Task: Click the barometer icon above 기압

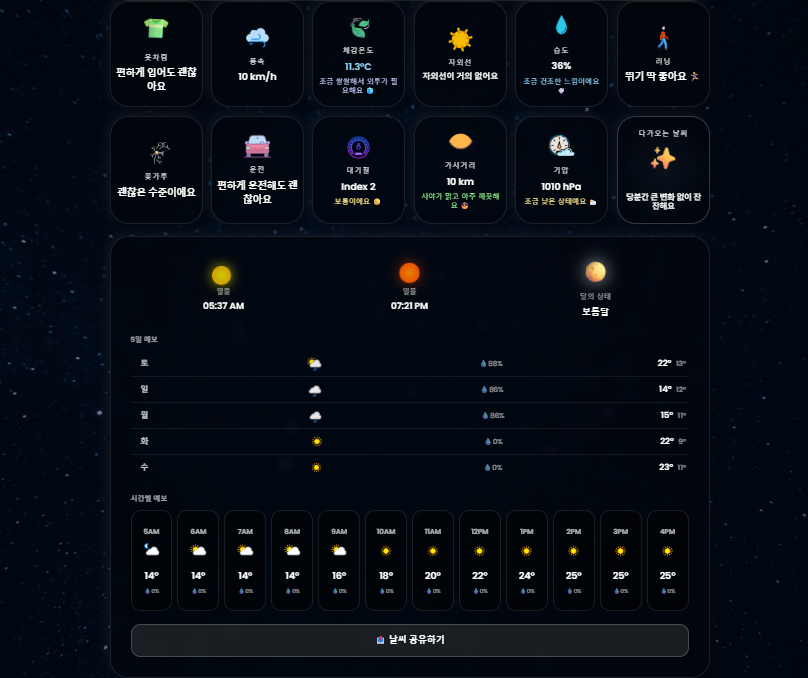Action: (561, 146)
